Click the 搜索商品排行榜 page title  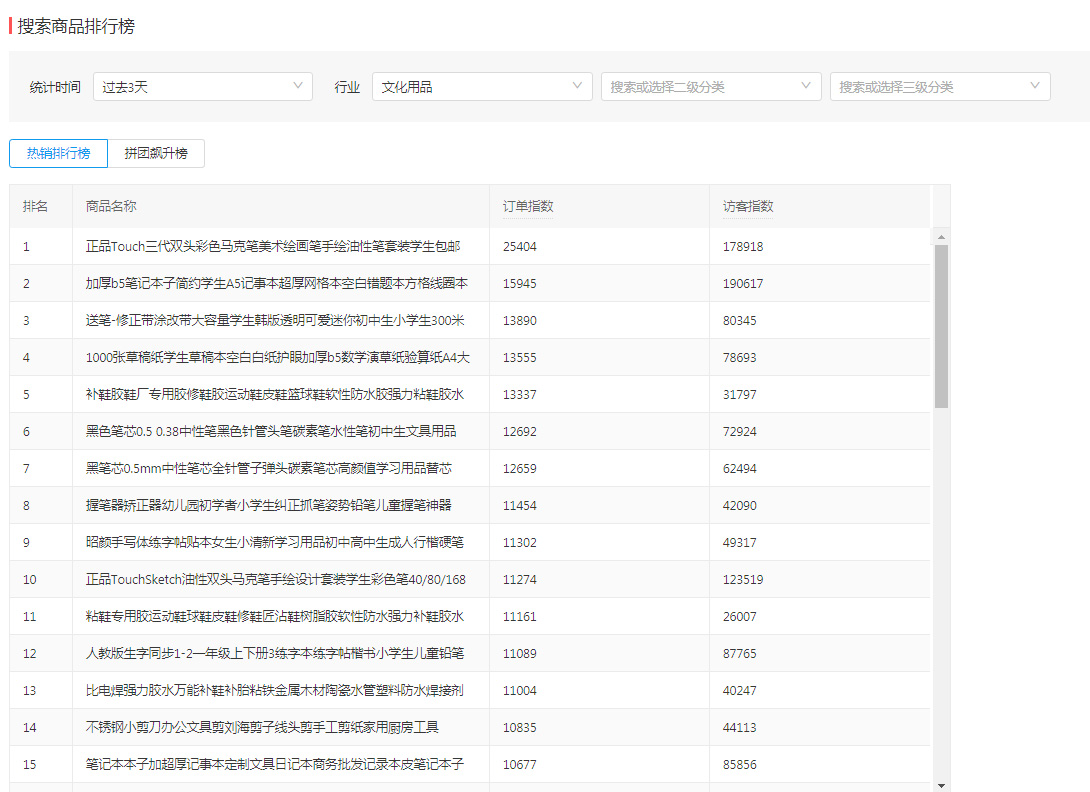click(70, 27)
